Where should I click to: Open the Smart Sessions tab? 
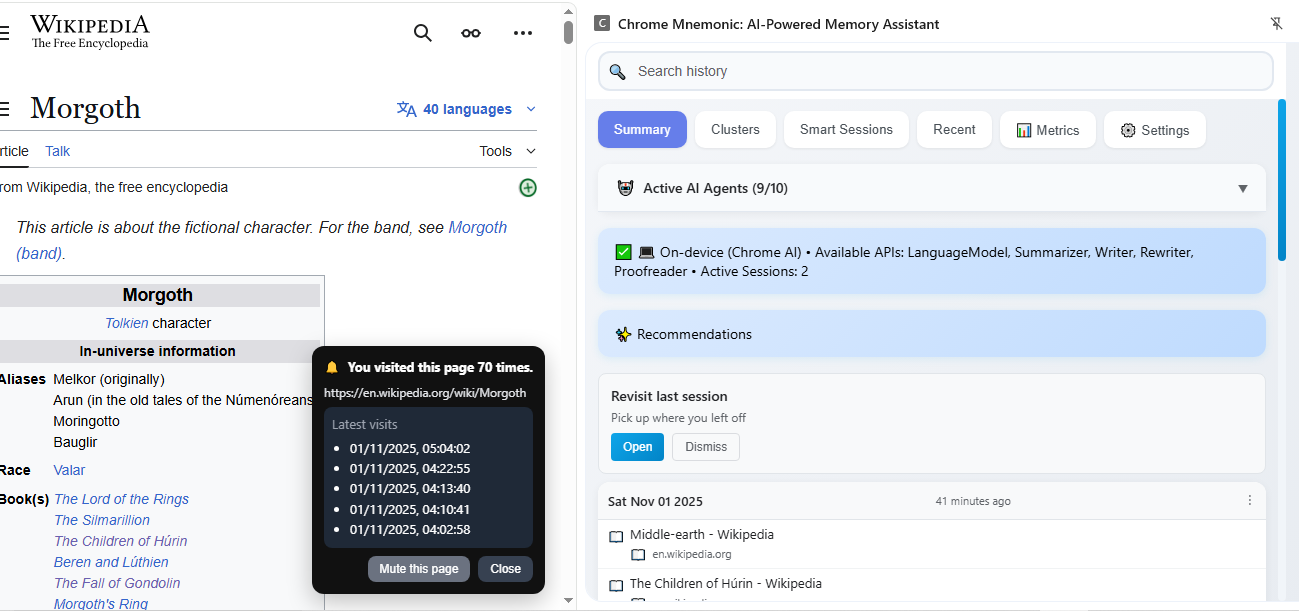tap(846, 130)
